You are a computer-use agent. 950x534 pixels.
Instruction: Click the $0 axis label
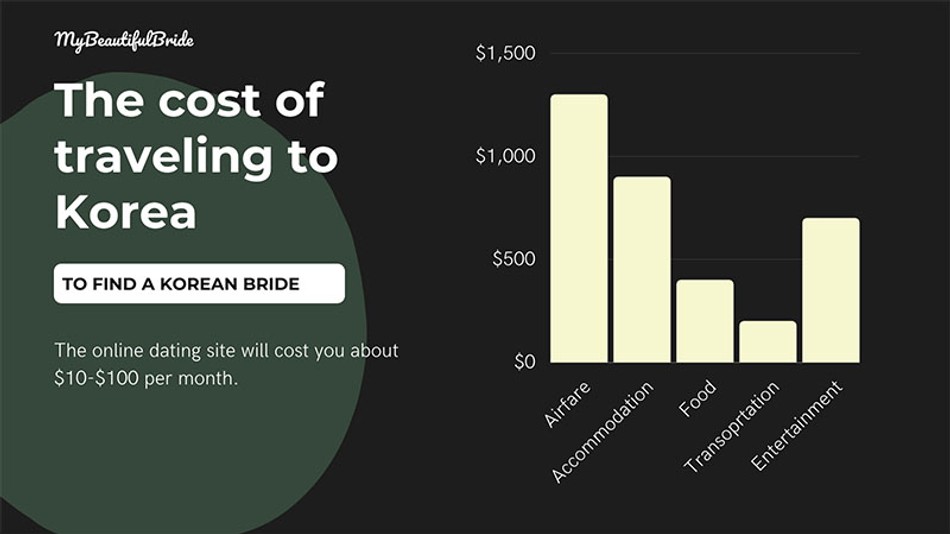tap(525, 362)
